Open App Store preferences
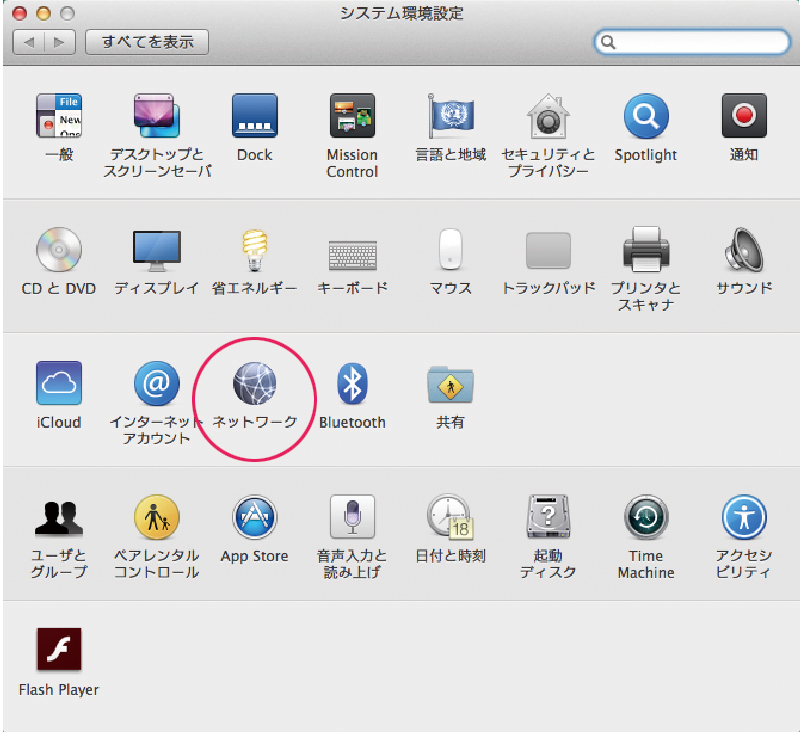The width and height of the screenshot is (802, 733). click(255, 517)
